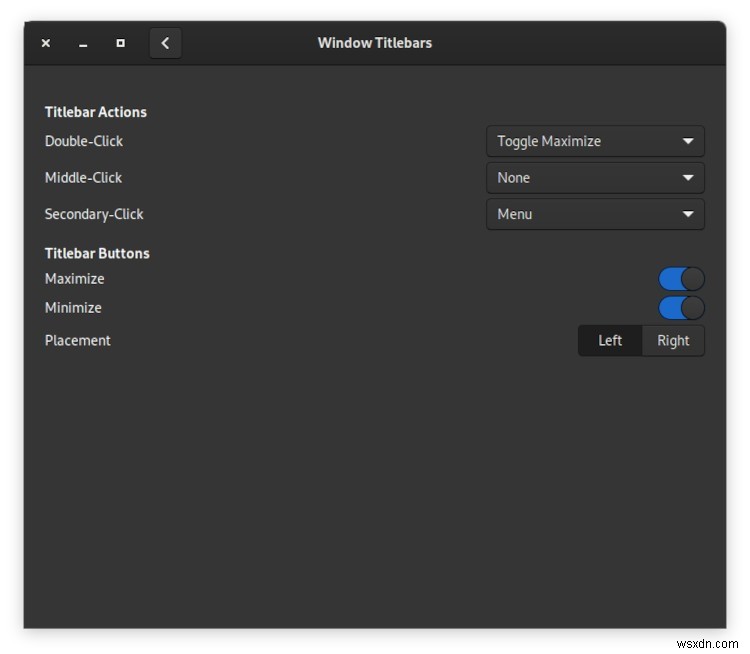The image size is (750, 654).
Task: Click the Titlebar Actions heading
Action: (x=96, y=112)
